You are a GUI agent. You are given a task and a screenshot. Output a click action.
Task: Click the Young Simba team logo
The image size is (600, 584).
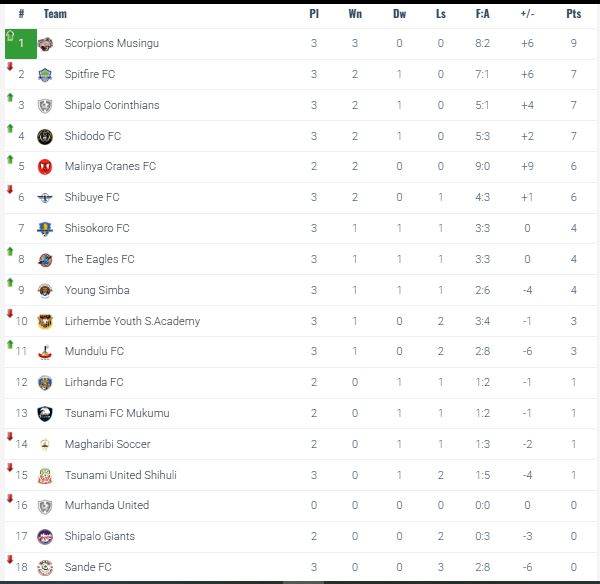[x=45, y=290]
